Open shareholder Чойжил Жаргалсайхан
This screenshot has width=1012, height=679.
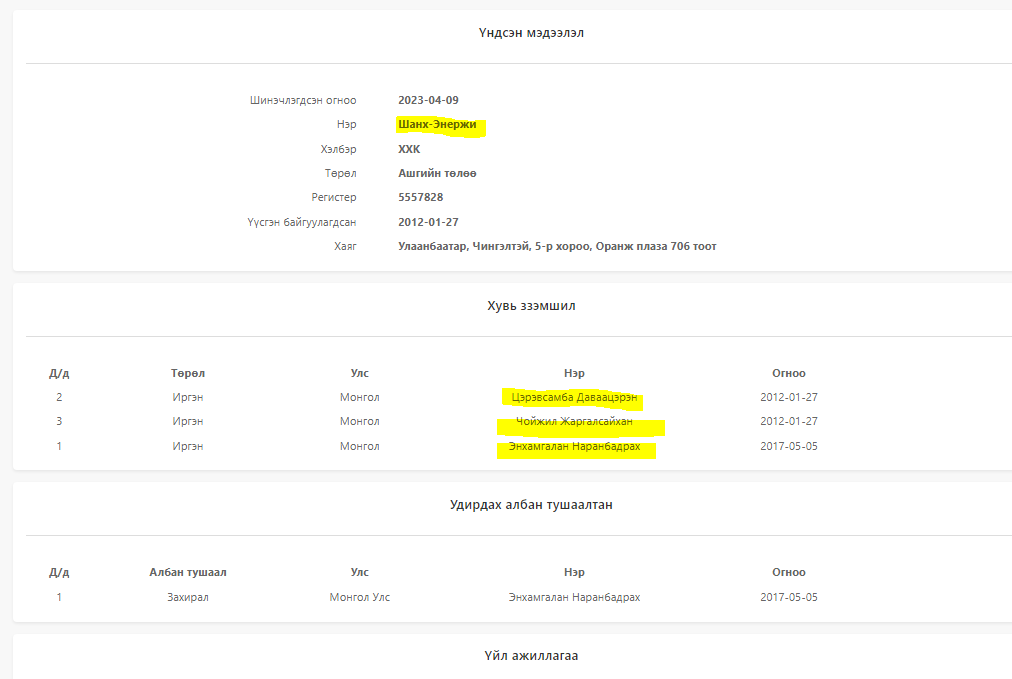pos(573,422)
